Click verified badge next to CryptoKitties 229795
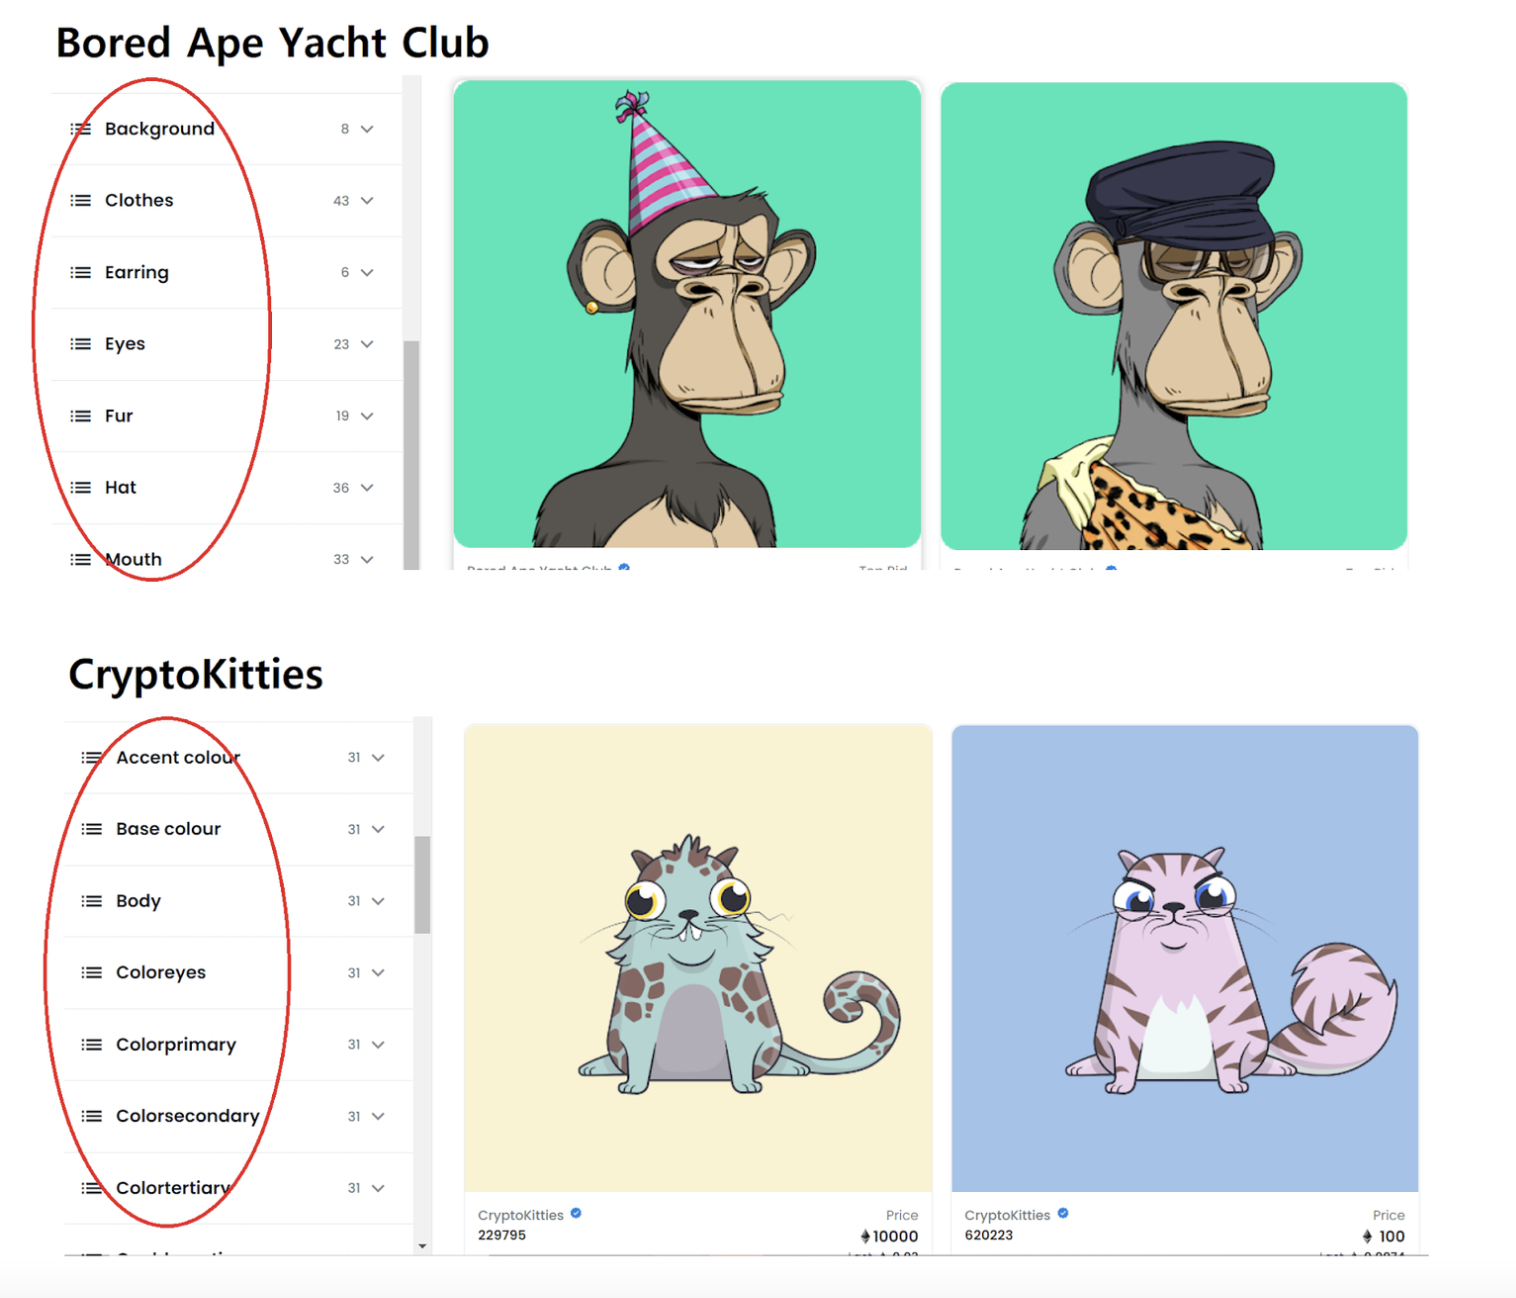This screenshot has width=1516, height=1298. (x=576, y=1214)
